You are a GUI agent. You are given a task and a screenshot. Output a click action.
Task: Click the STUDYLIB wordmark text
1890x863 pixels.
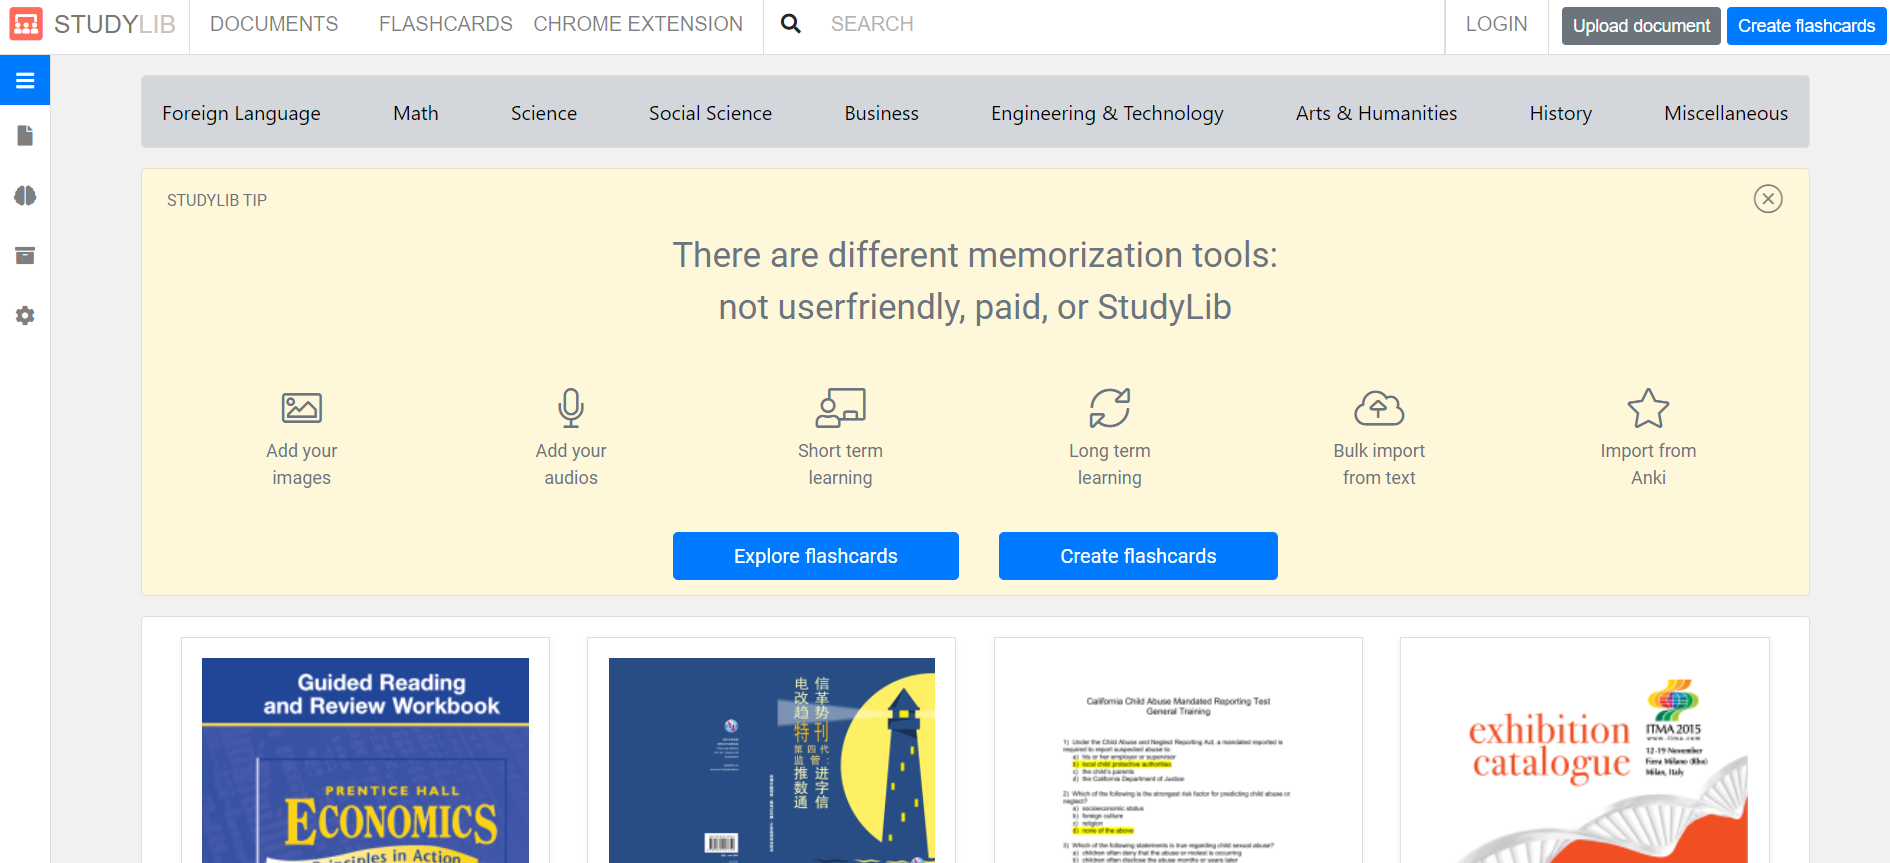tap(115, 24)
